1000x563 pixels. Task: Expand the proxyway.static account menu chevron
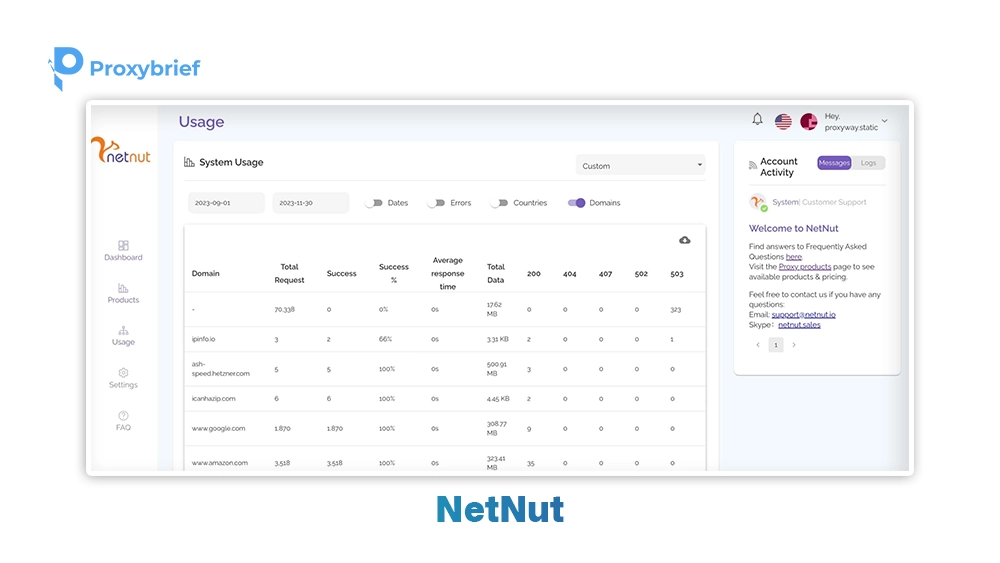tap(885, 121)
